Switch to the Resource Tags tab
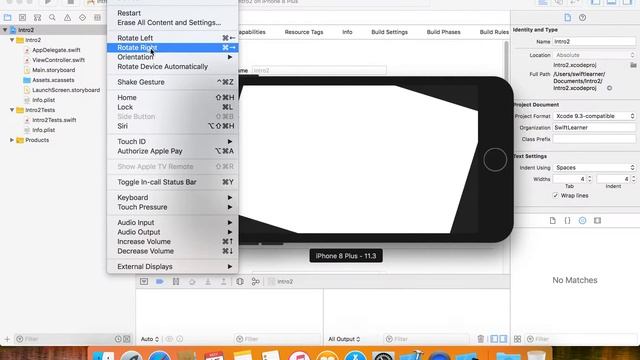640x360 pixels. 304,32
